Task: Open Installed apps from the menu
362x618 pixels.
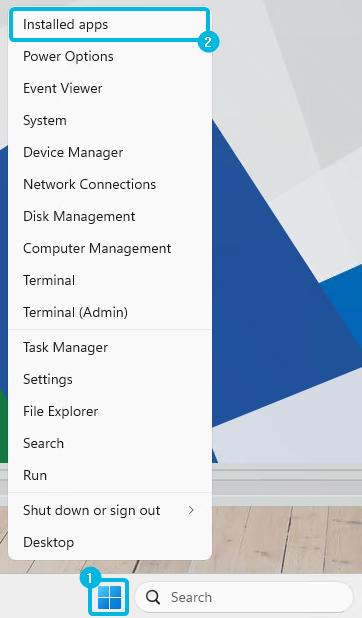Action: [109, 24]
